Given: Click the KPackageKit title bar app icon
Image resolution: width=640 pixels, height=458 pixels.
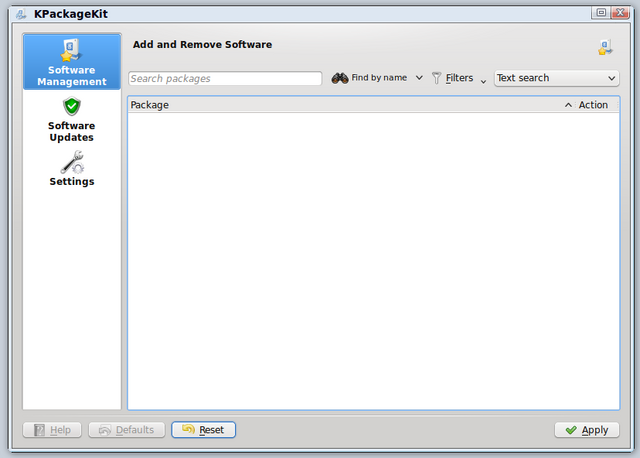Looking at the screenshot, I should pos(20,14).
